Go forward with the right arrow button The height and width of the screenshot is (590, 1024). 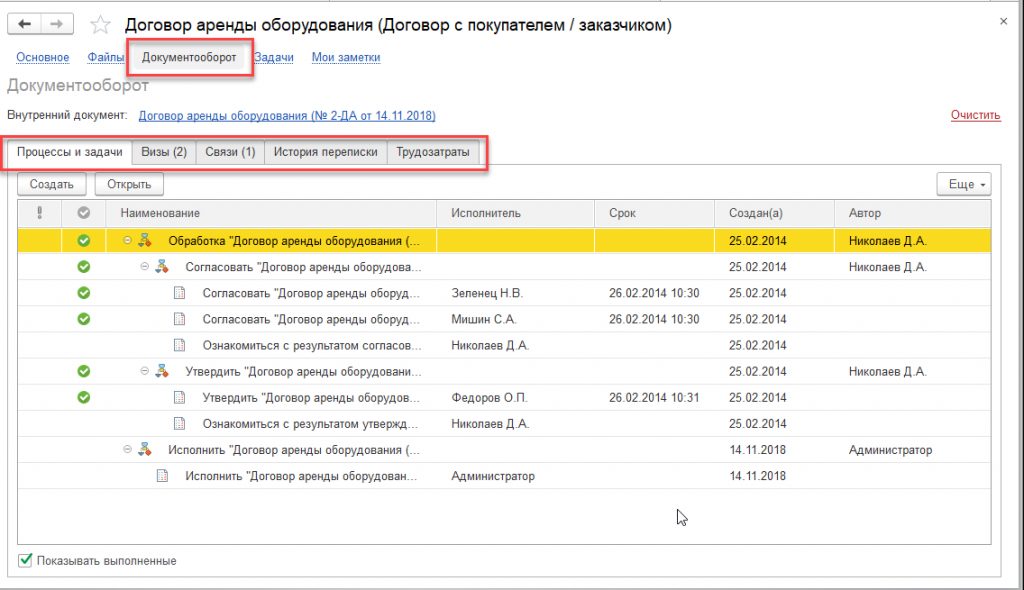click(57, 24)
